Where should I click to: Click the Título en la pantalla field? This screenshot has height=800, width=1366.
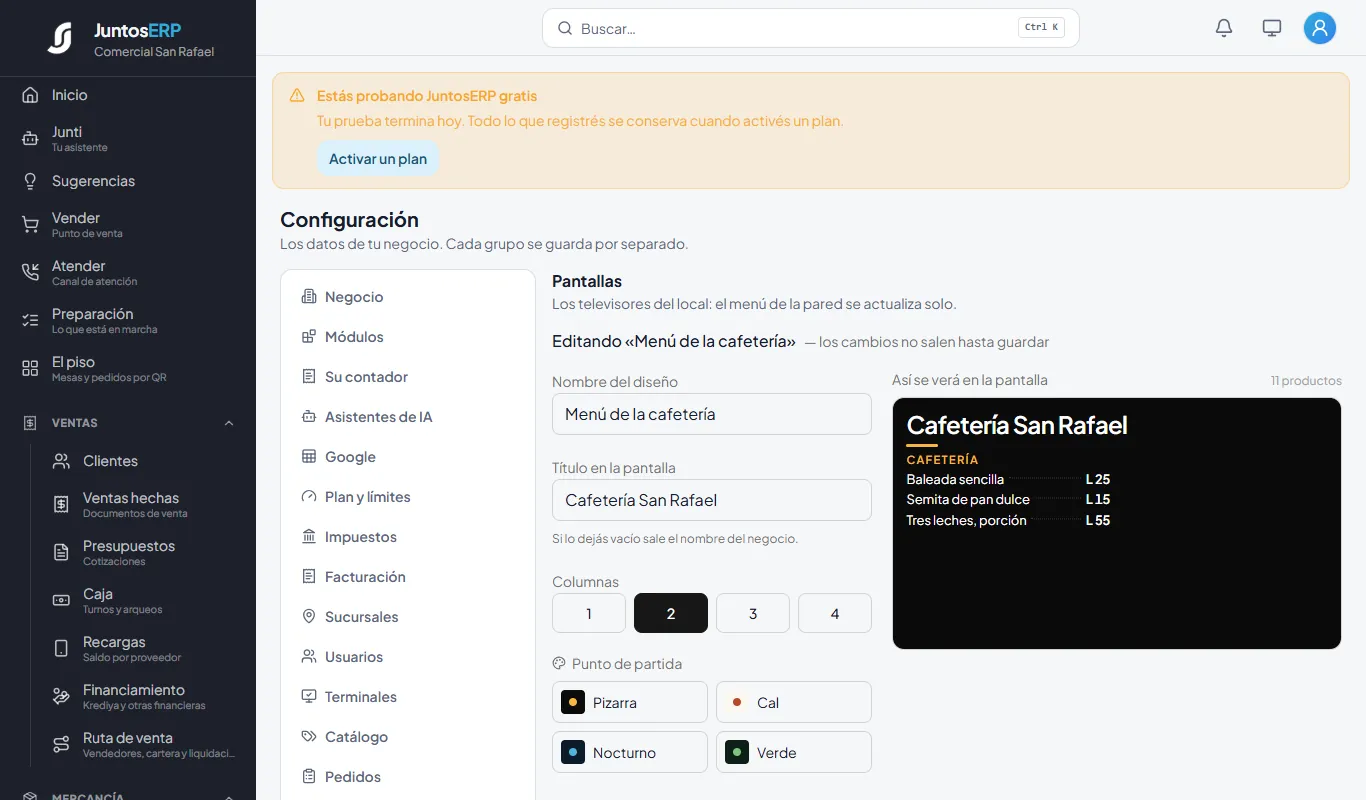pos(712,500)
